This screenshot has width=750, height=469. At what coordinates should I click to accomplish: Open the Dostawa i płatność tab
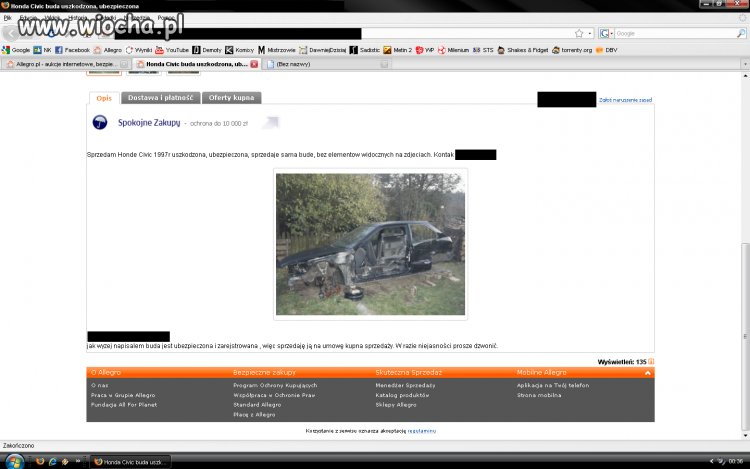pyautogui.click(x=161, y=98)
